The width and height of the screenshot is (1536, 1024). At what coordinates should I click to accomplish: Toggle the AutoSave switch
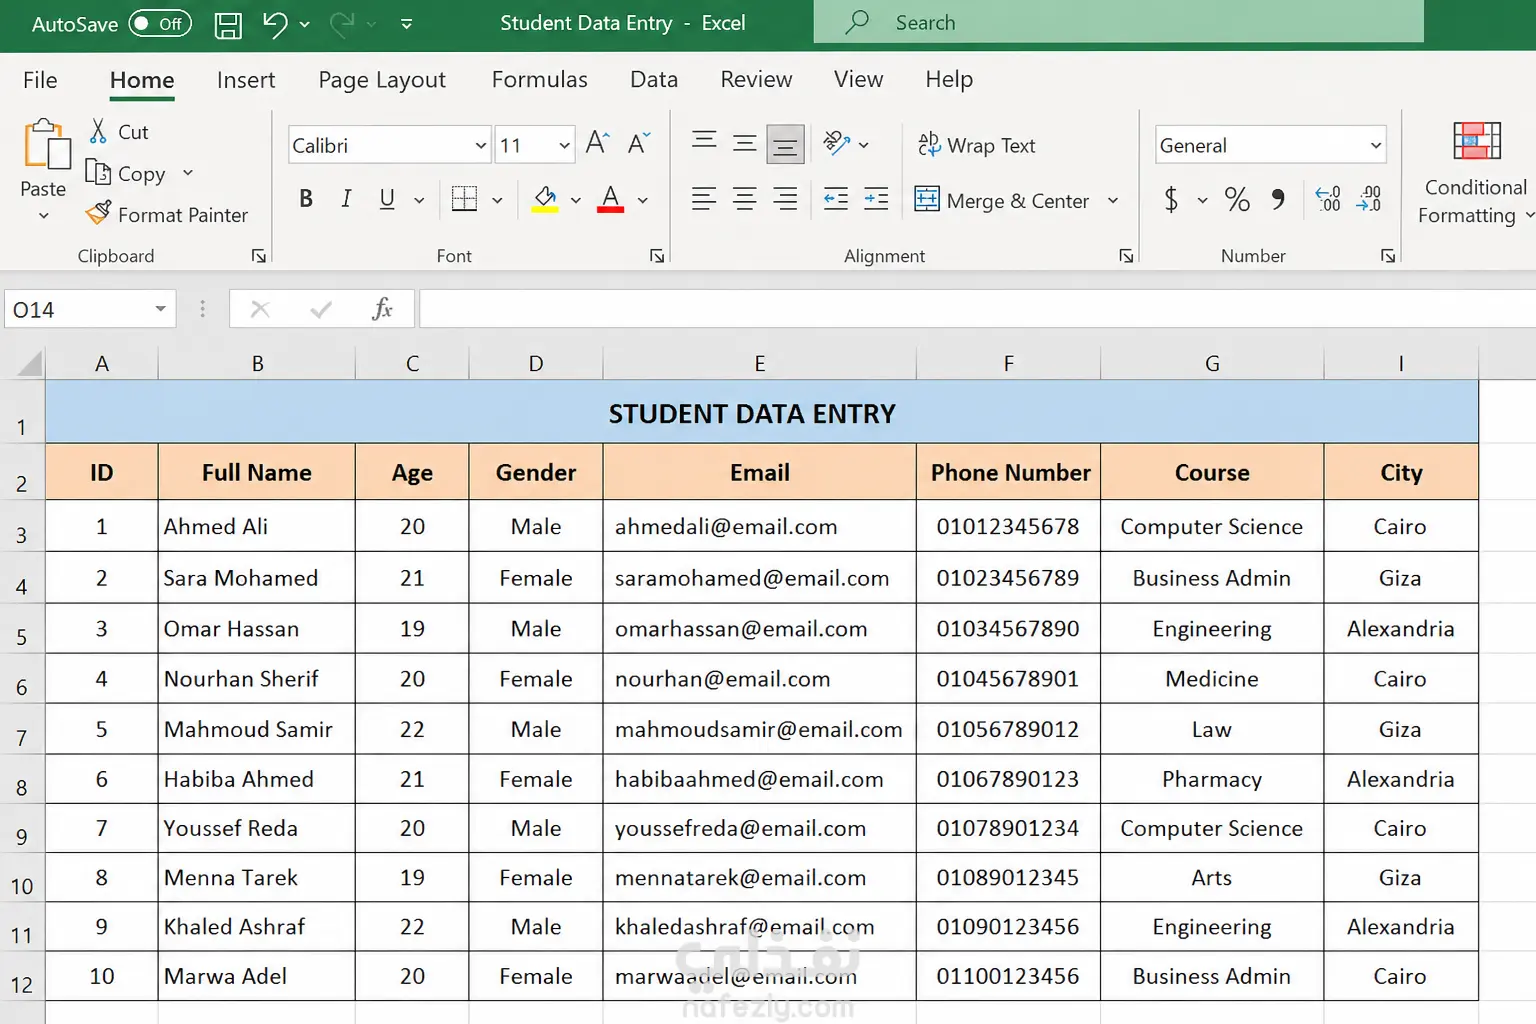160,24
